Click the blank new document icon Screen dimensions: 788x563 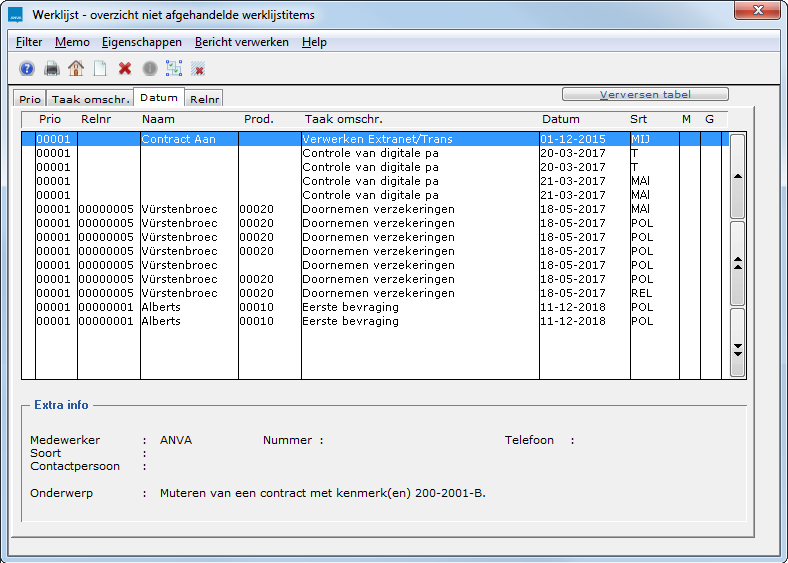[x=100, y=69]
